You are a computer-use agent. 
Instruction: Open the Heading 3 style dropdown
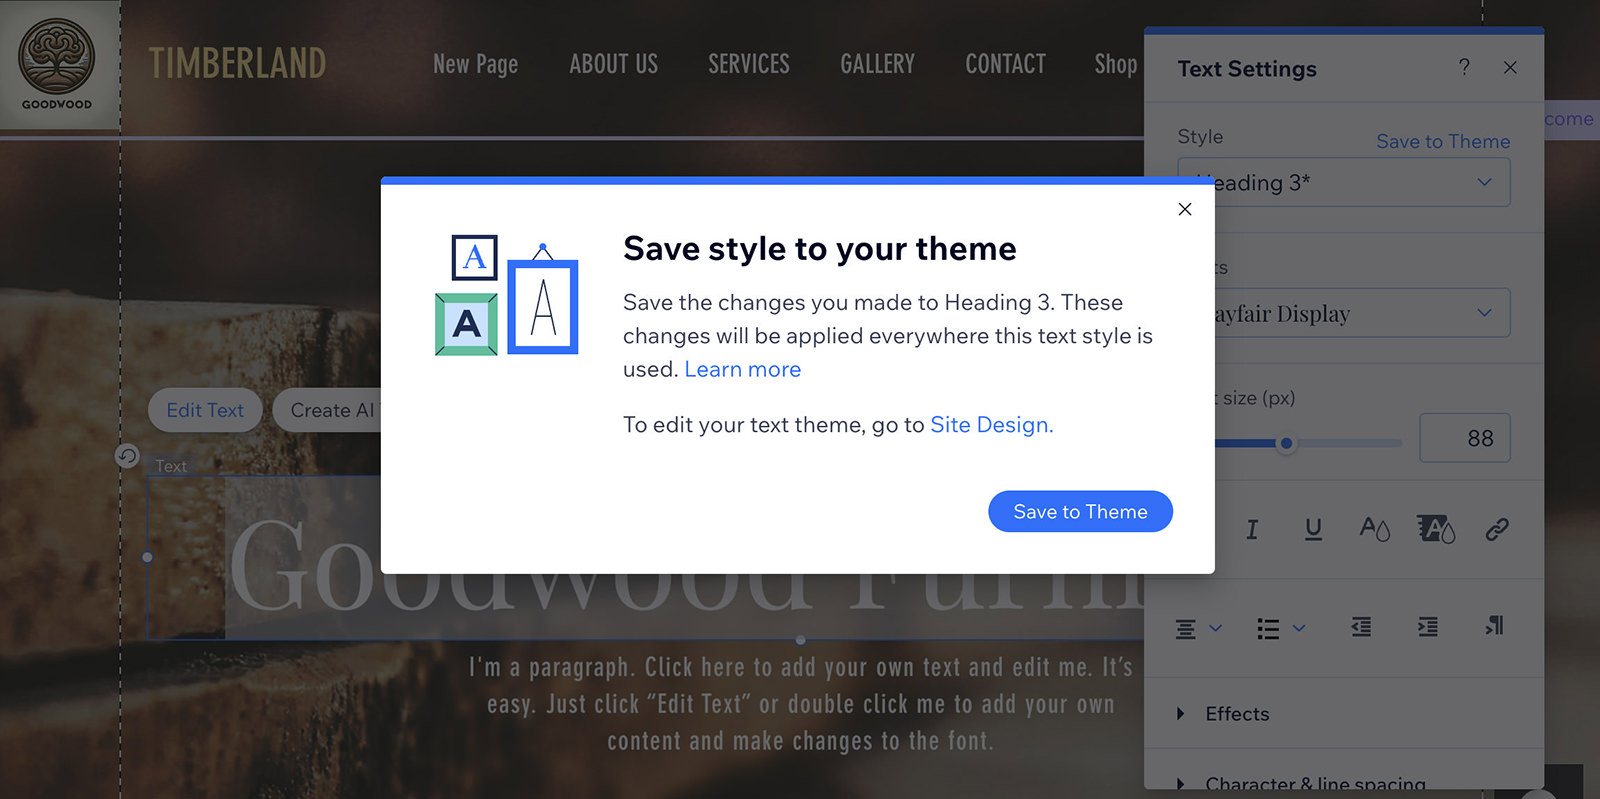click(x=1344, y=182)
